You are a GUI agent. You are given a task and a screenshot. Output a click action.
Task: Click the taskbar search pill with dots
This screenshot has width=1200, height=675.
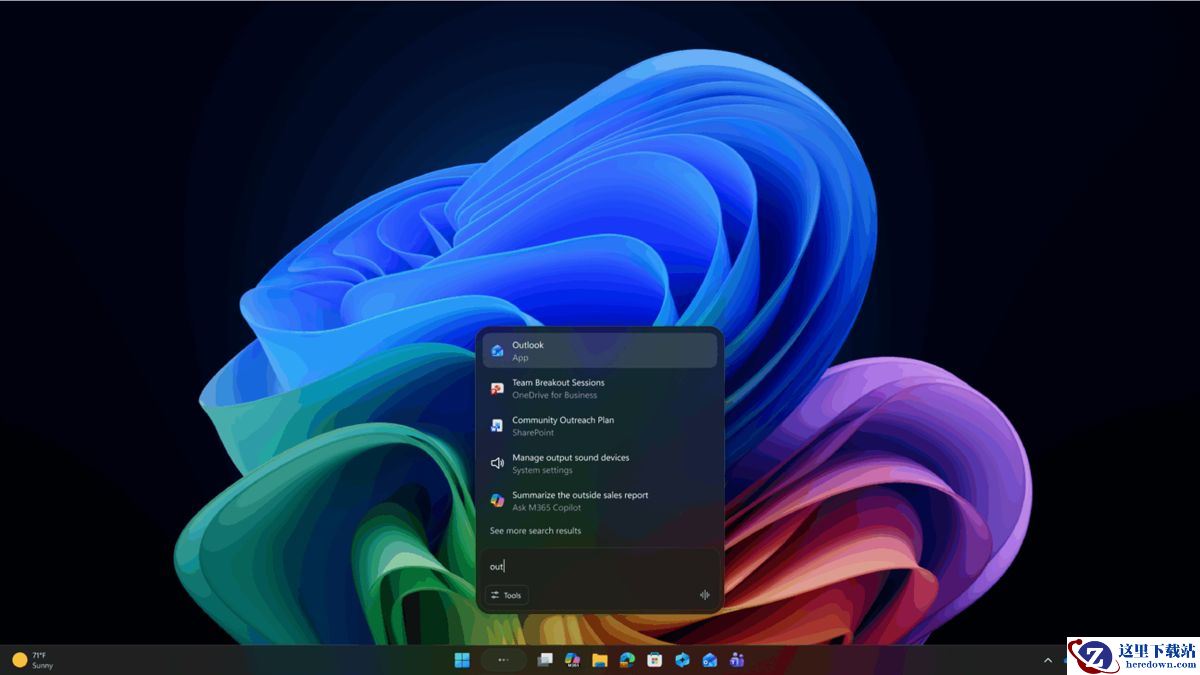[x=503, y=660]
